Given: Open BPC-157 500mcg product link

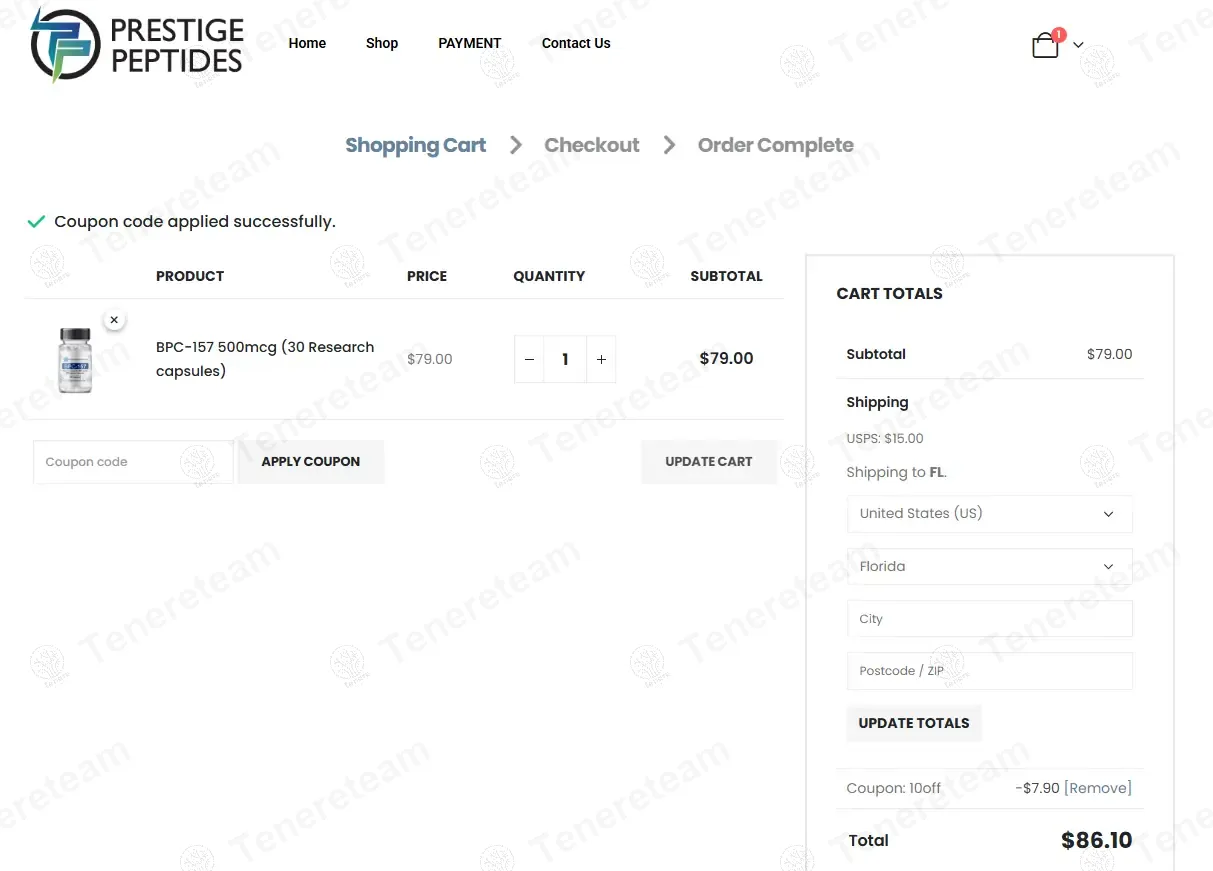Looking at the screenshot, I should [x=265, y=359].
